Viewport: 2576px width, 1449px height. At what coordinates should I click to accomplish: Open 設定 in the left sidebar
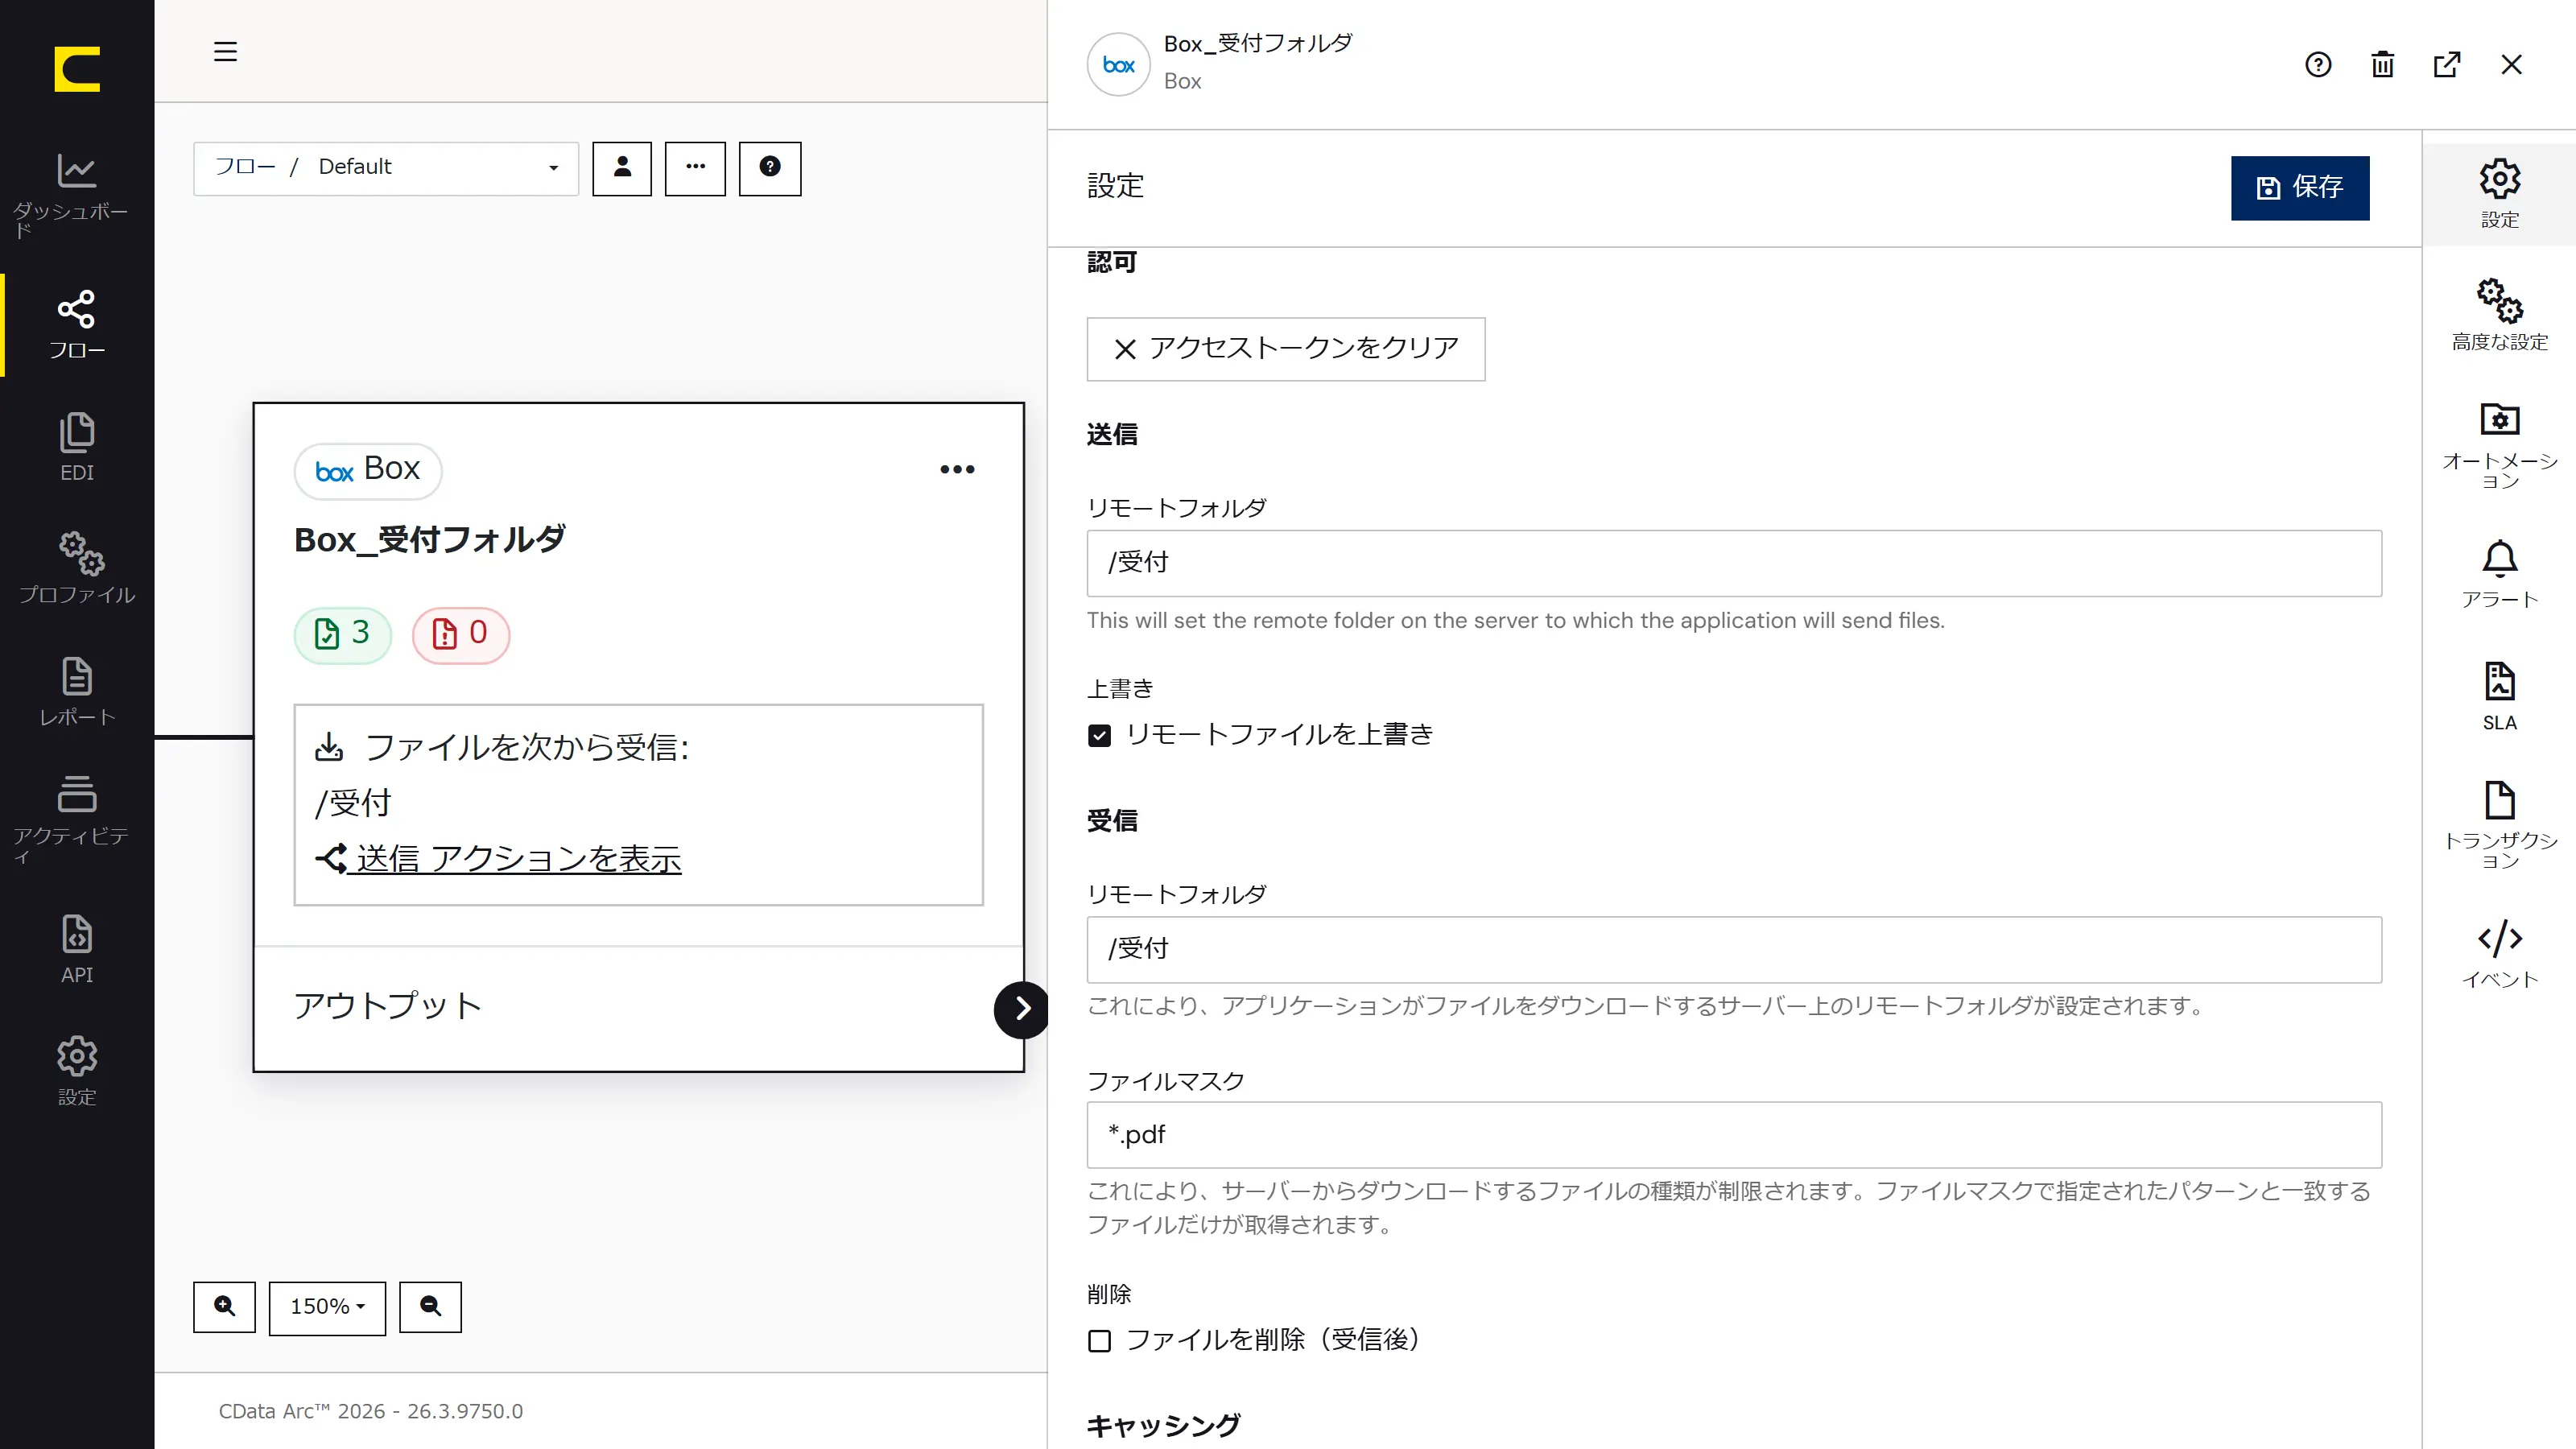click(77, 1071)
